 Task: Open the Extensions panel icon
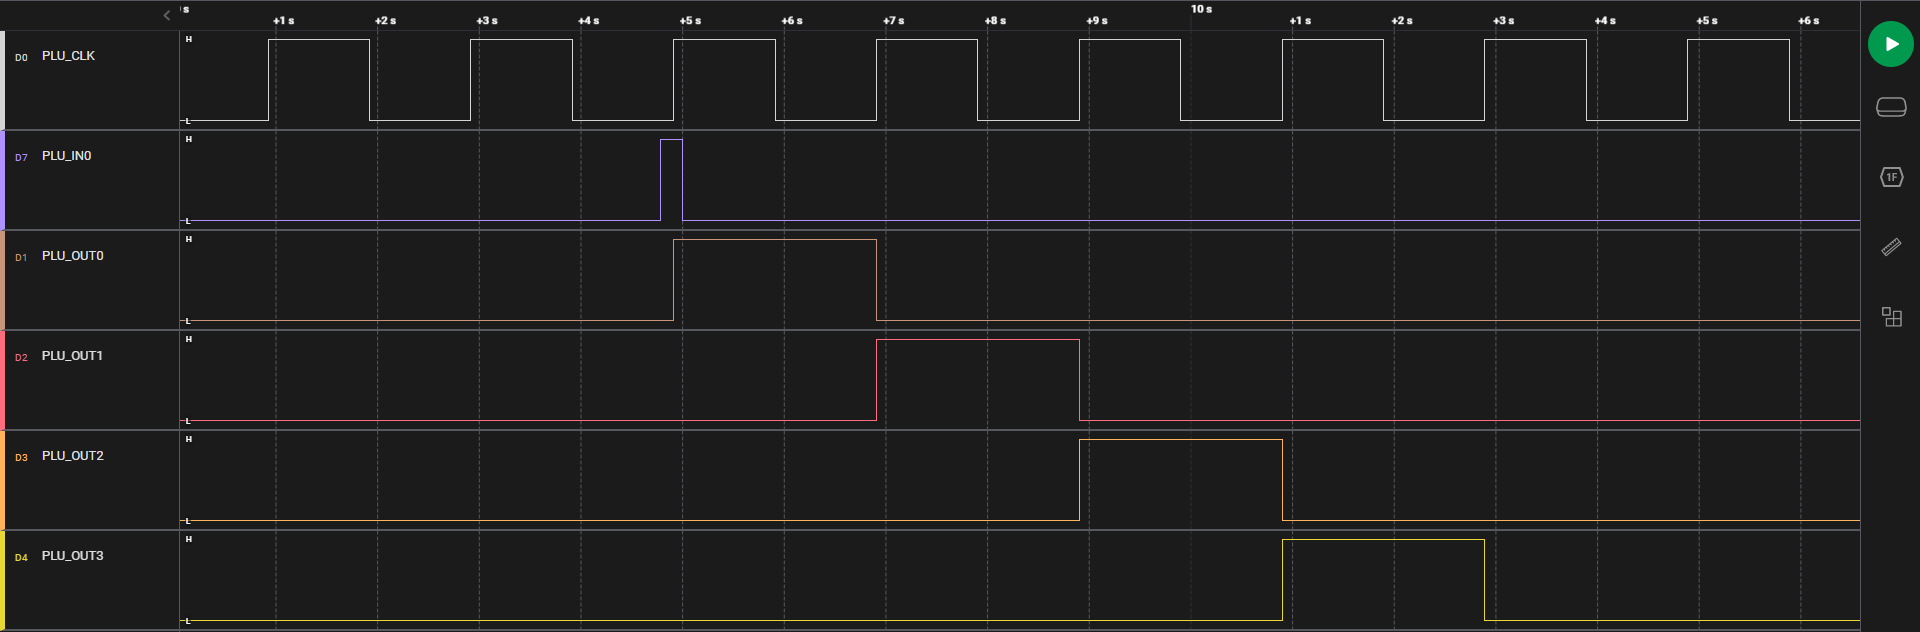coord(1890,317)
